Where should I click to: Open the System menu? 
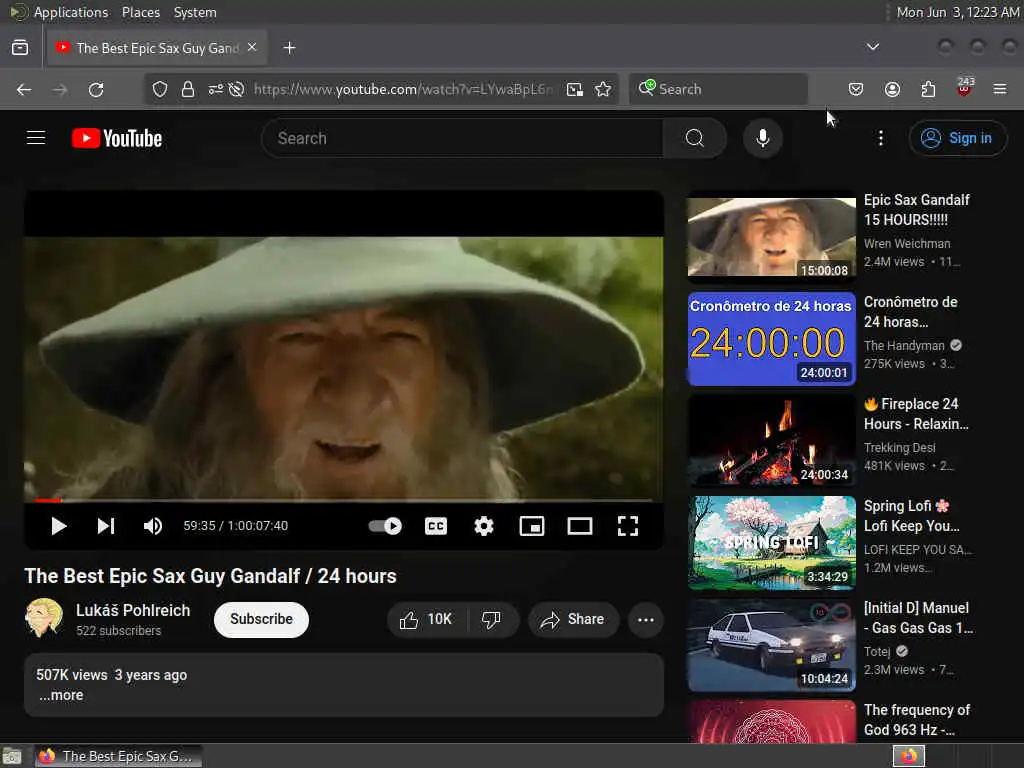[195, 12]
